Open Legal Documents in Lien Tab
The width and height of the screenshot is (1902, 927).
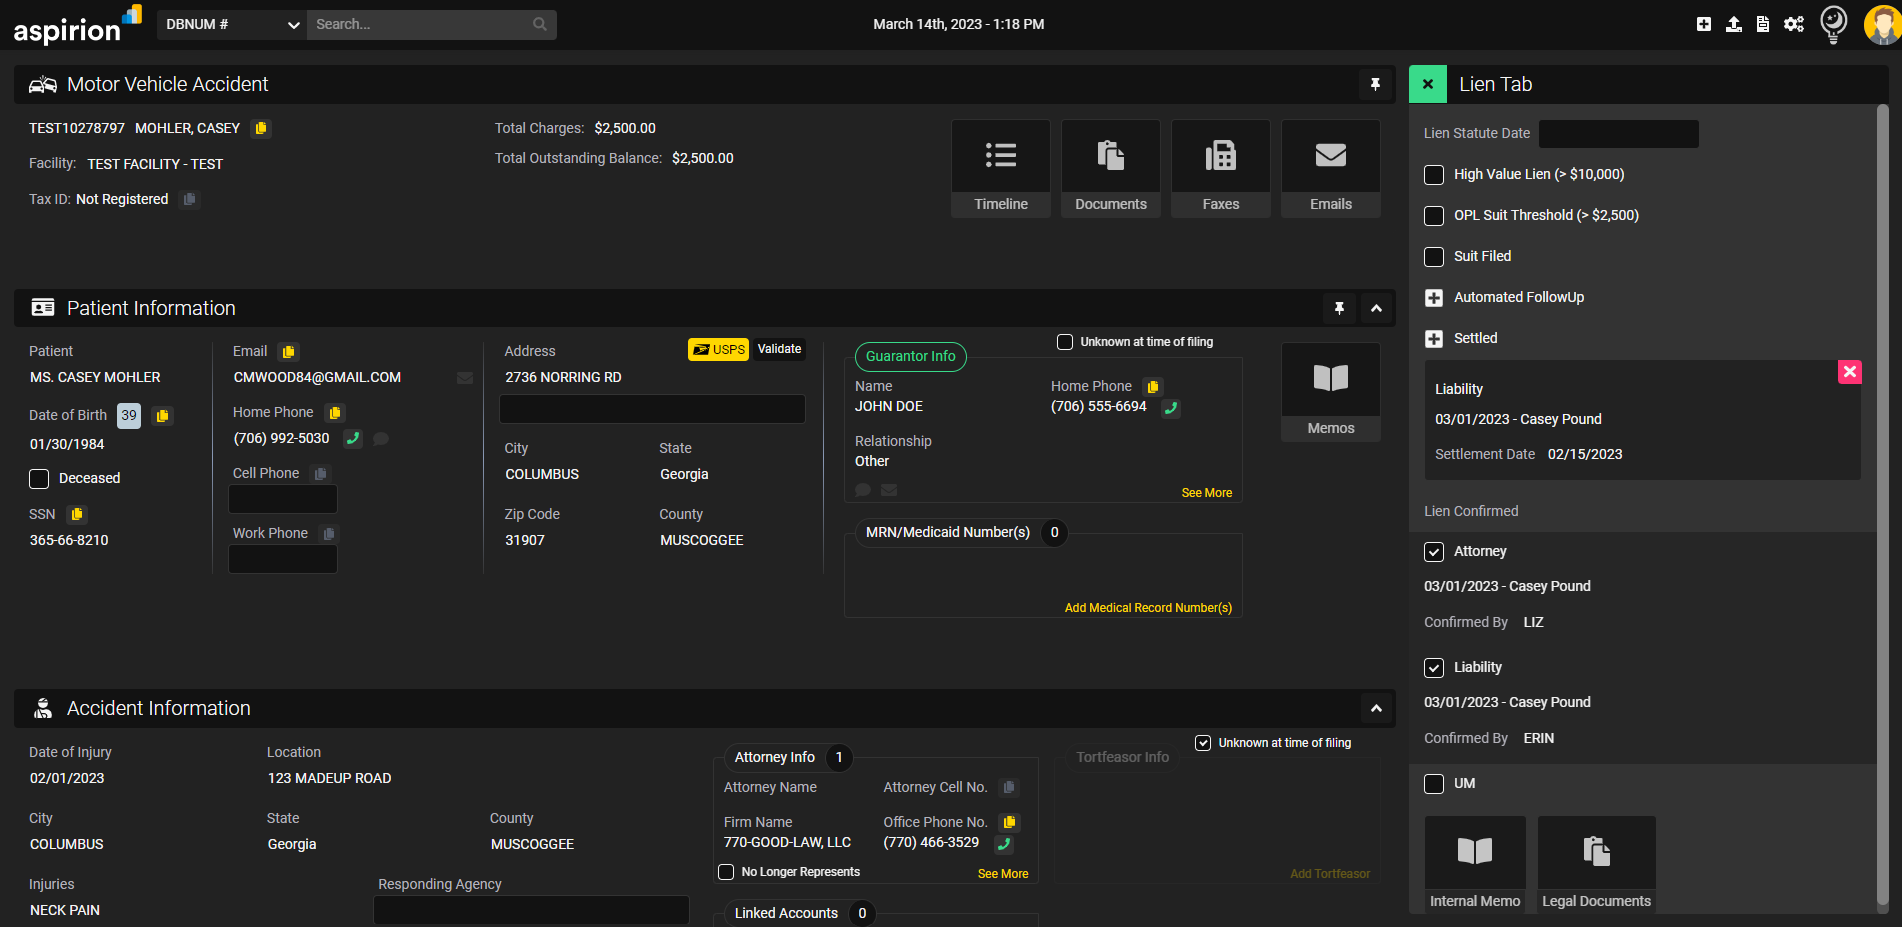(1596, 864)
